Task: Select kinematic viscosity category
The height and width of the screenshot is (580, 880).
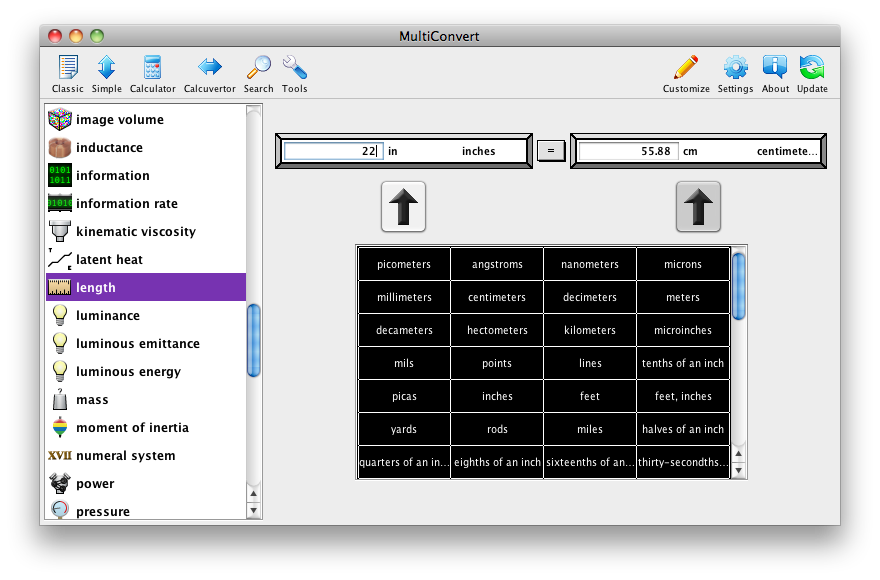Action: point(146,231)
